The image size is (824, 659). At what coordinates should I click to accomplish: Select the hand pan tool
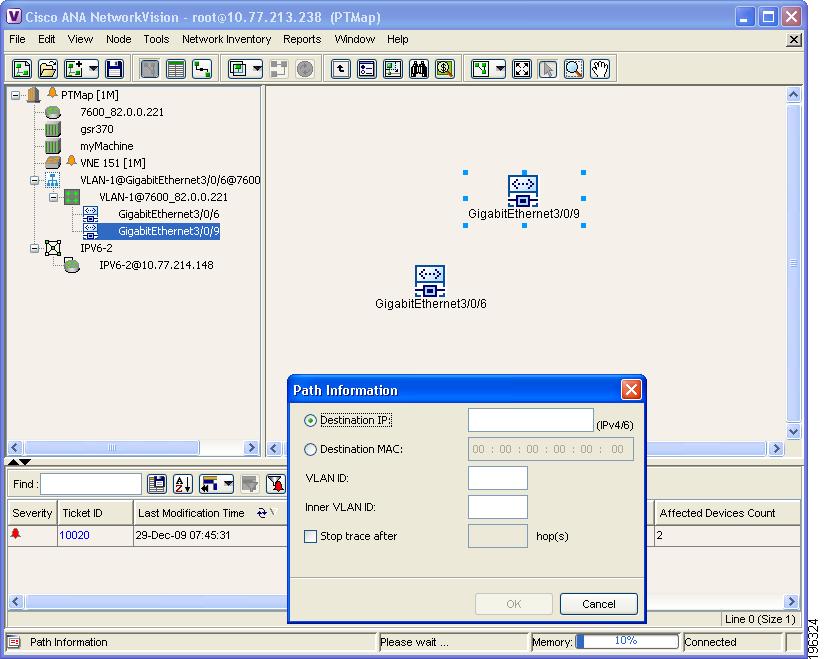coord(600,69)
